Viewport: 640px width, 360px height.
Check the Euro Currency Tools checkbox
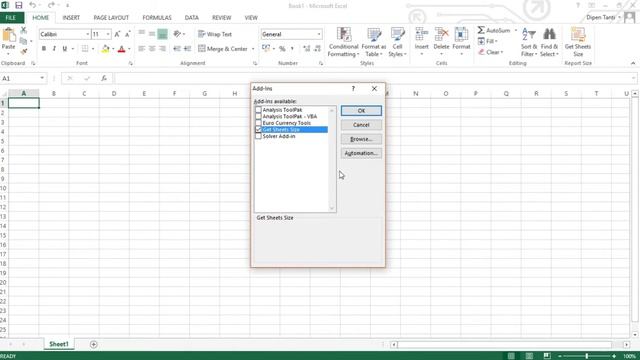[x=258, y=123]
